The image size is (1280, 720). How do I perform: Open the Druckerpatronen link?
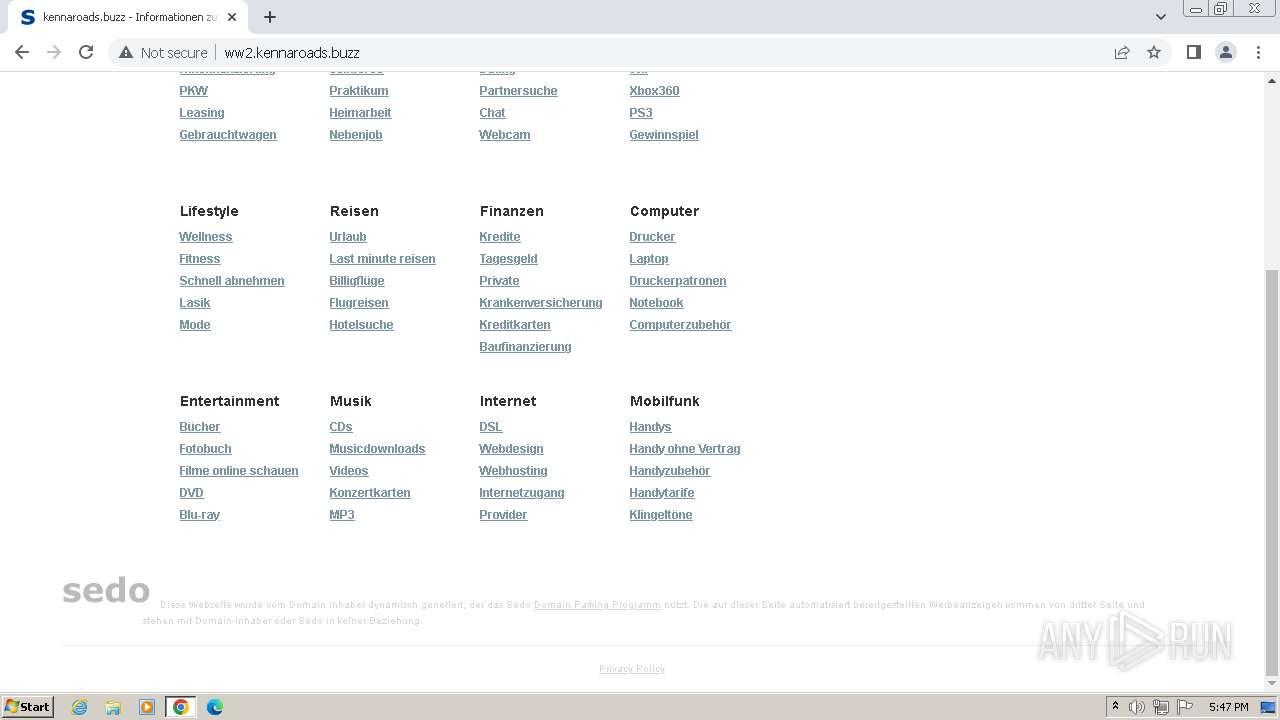[x=678, y=281]
